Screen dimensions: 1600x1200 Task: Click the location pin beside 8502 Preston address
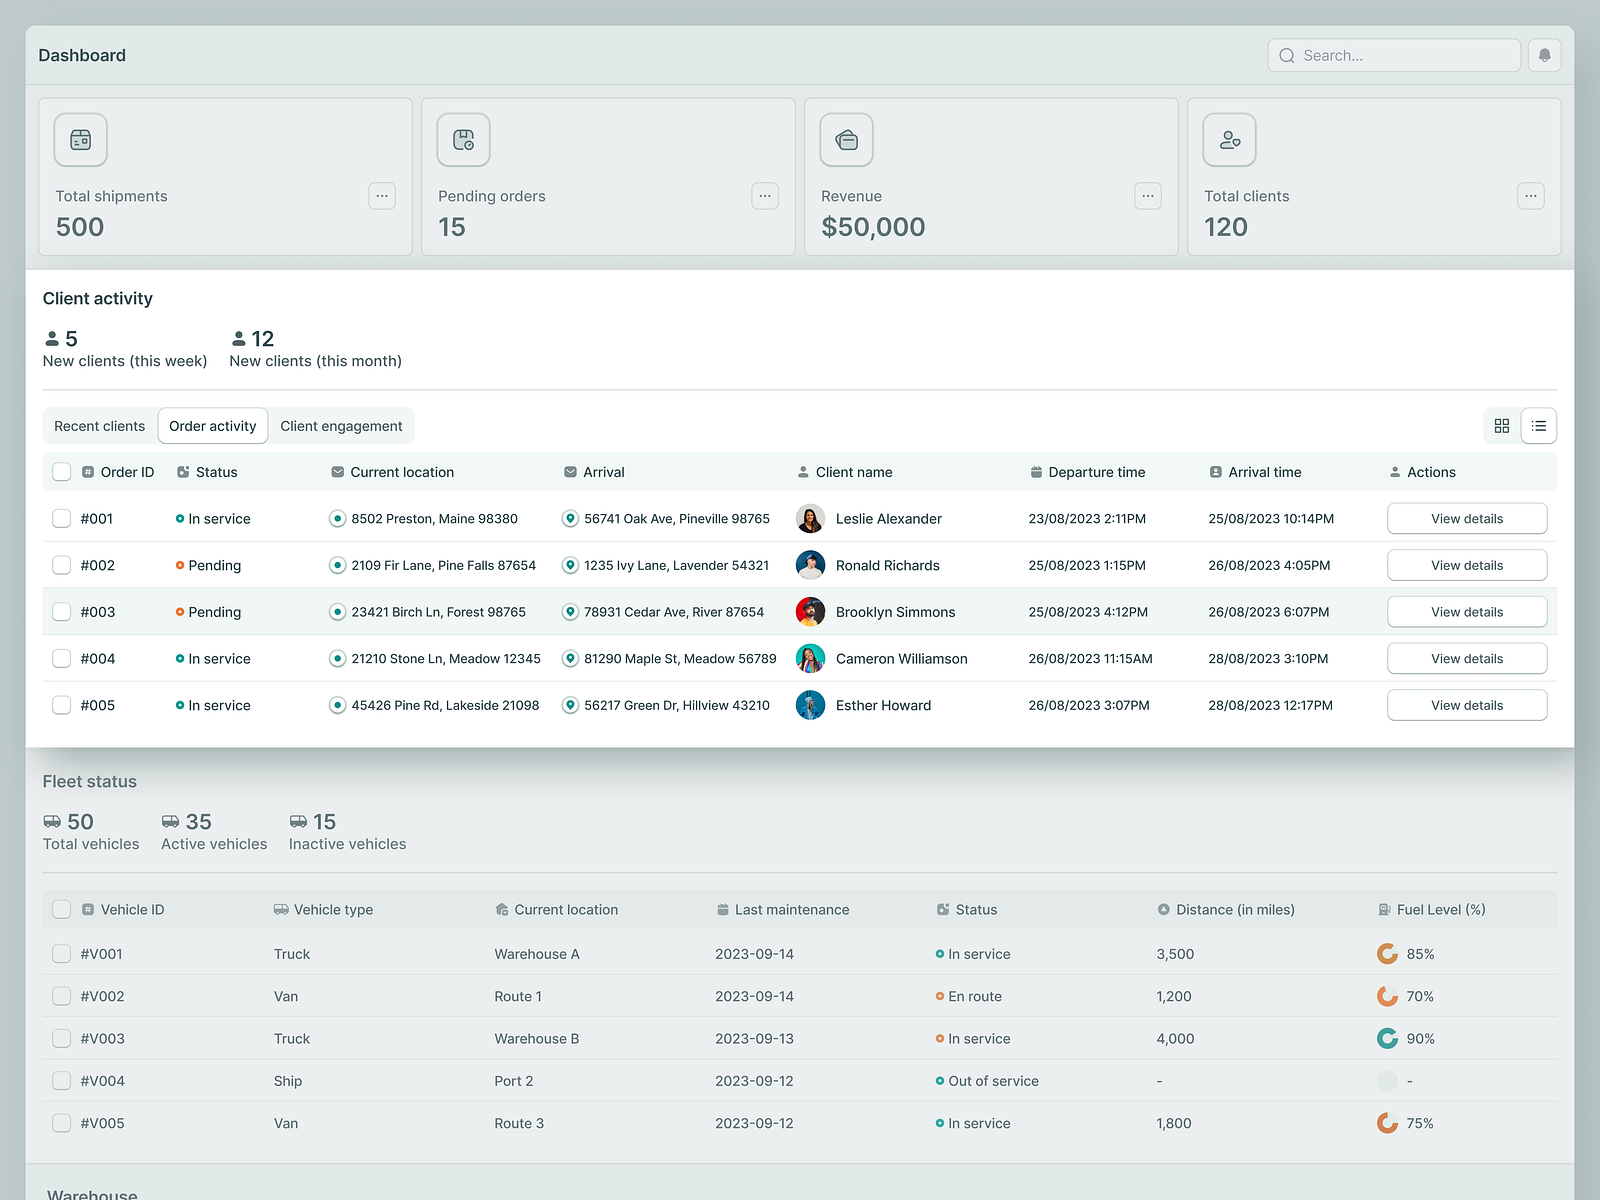pos(336,518)
